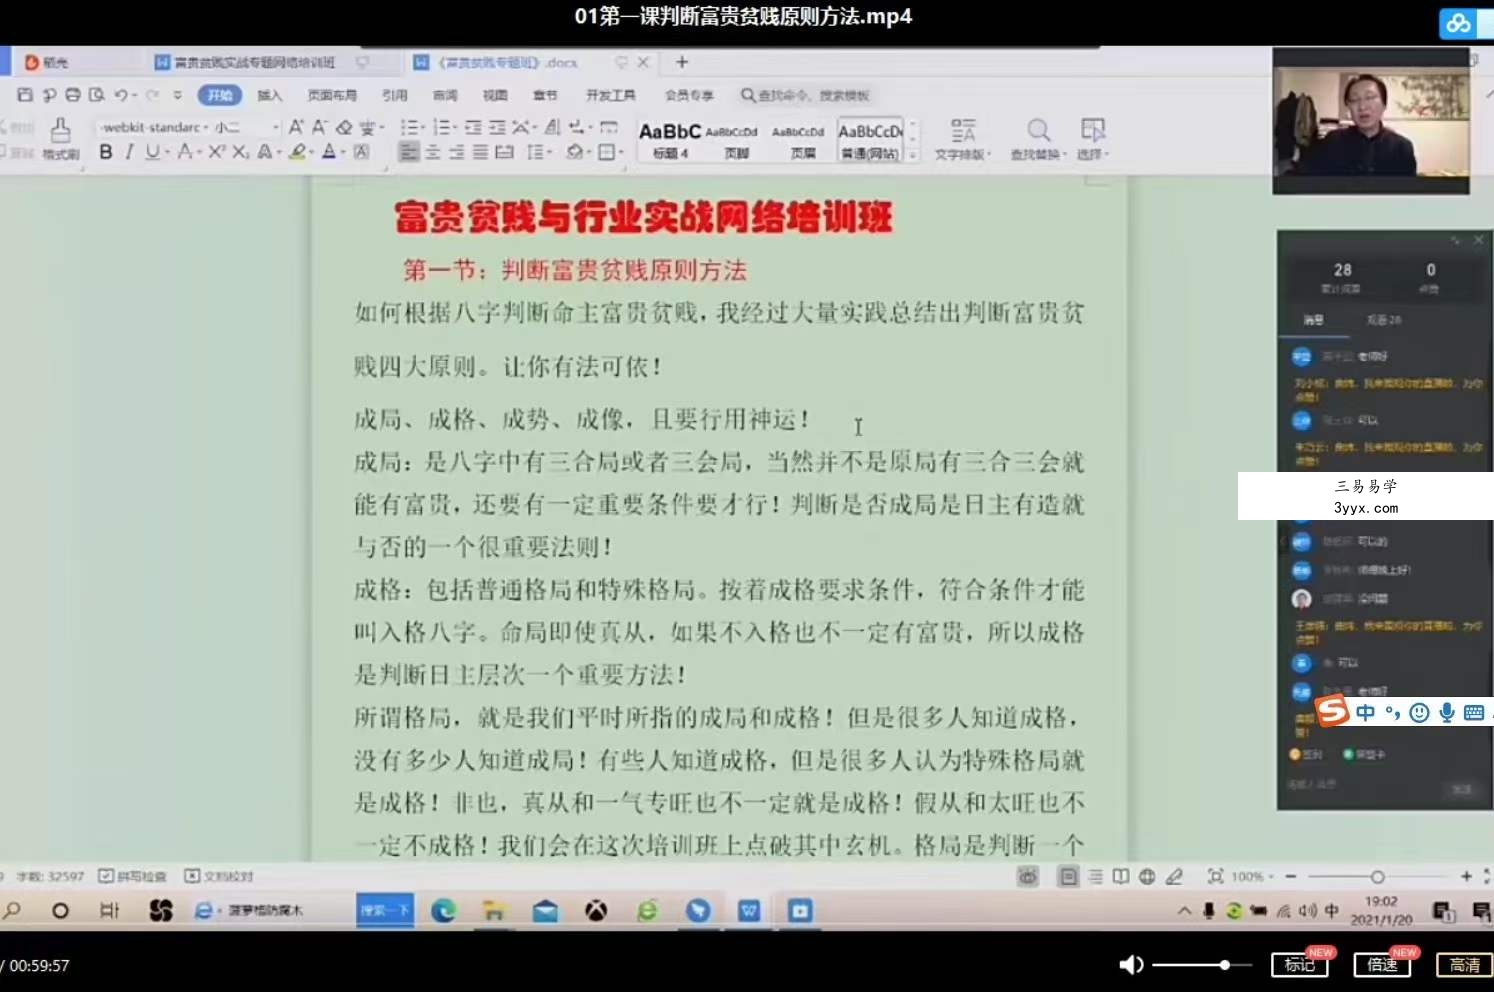
Task: Mute the video player volume
Action: coord(1131,965)
